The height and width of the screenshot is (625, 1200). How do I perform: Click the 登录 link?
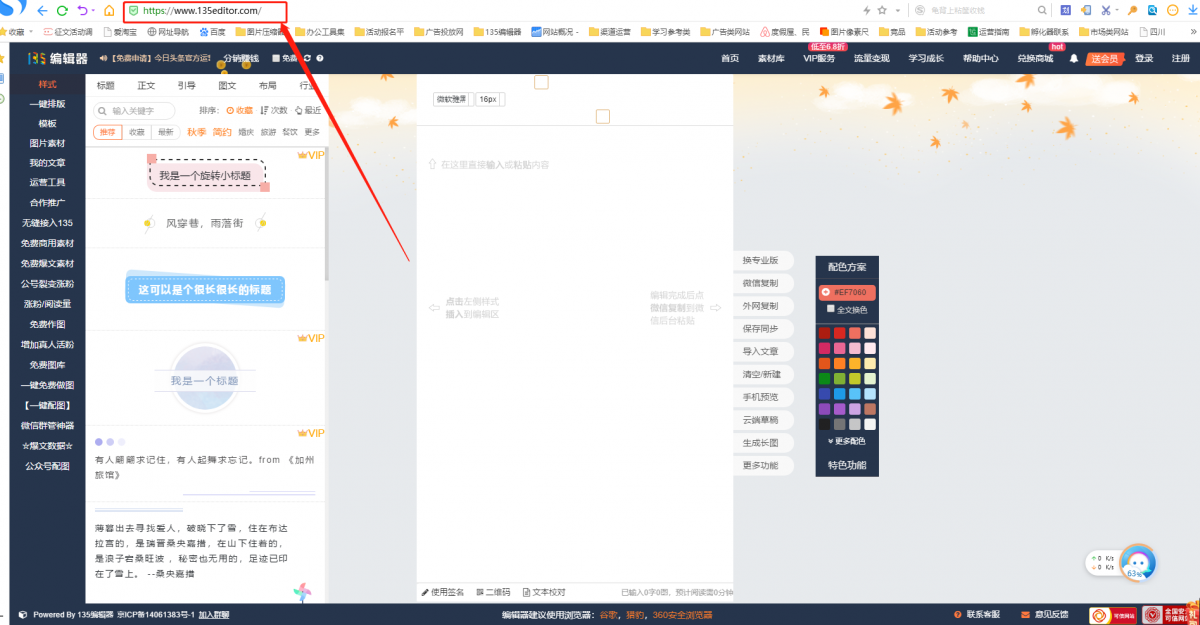pyautogui.click(x=1144, y=58)
